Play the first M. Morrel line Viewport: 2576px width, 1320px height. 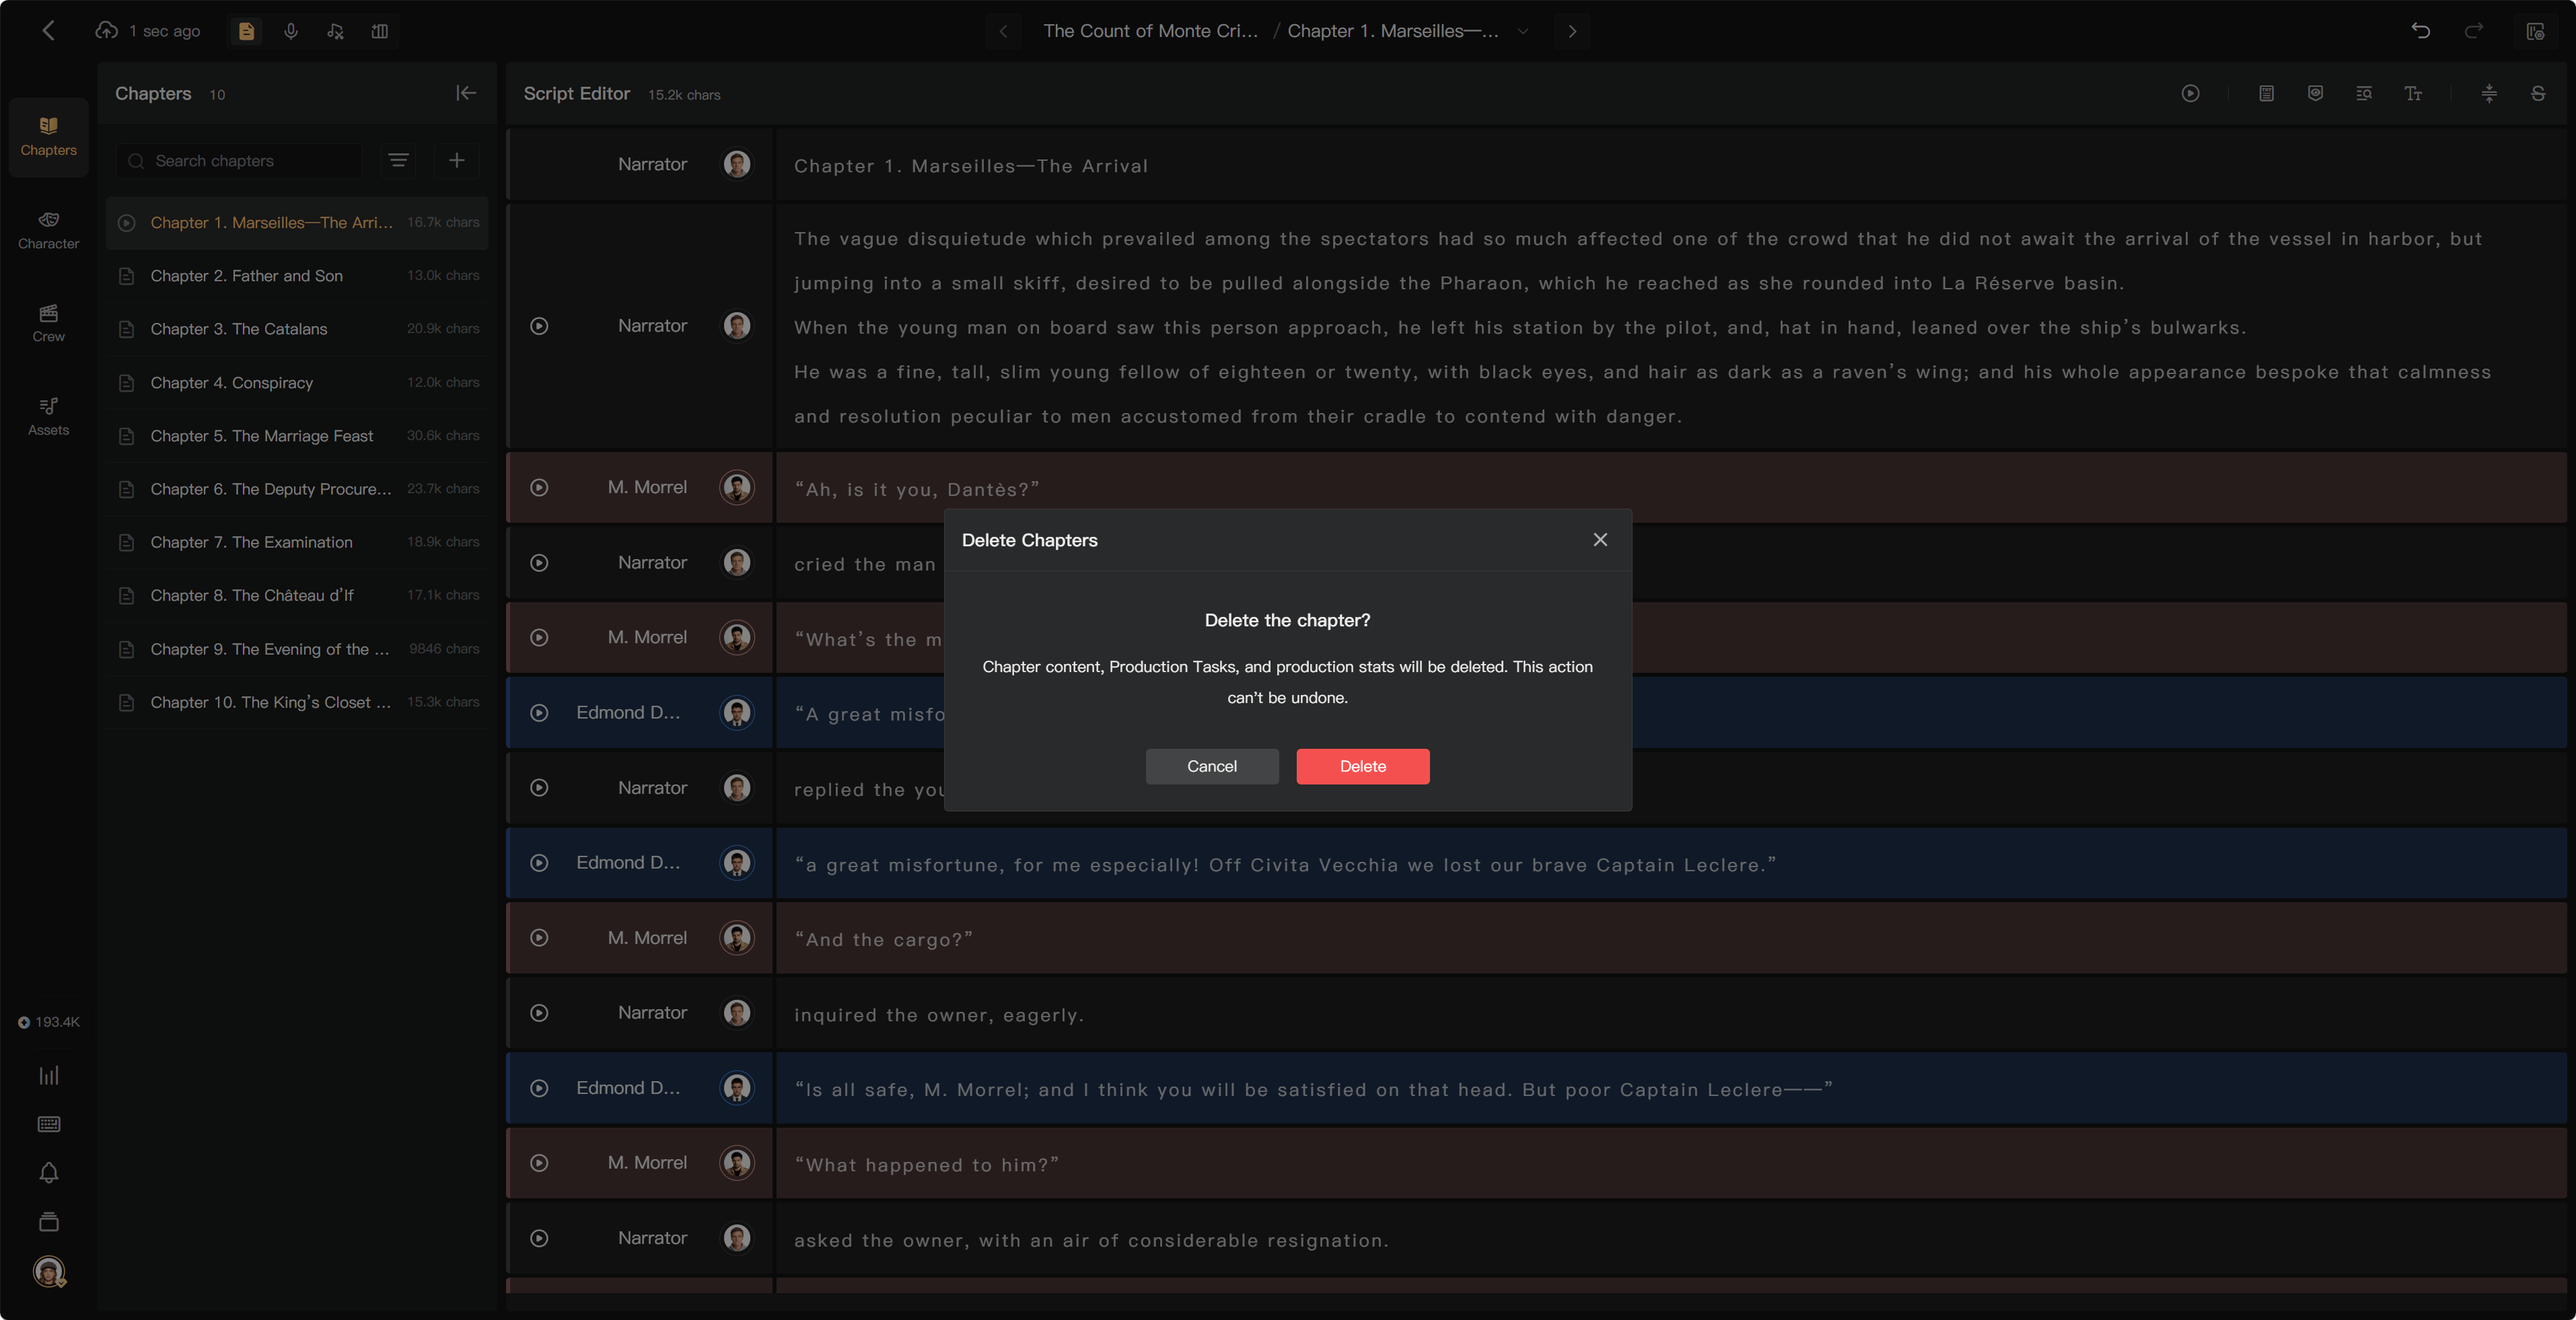pyautogui.click(x=539, y=488)
